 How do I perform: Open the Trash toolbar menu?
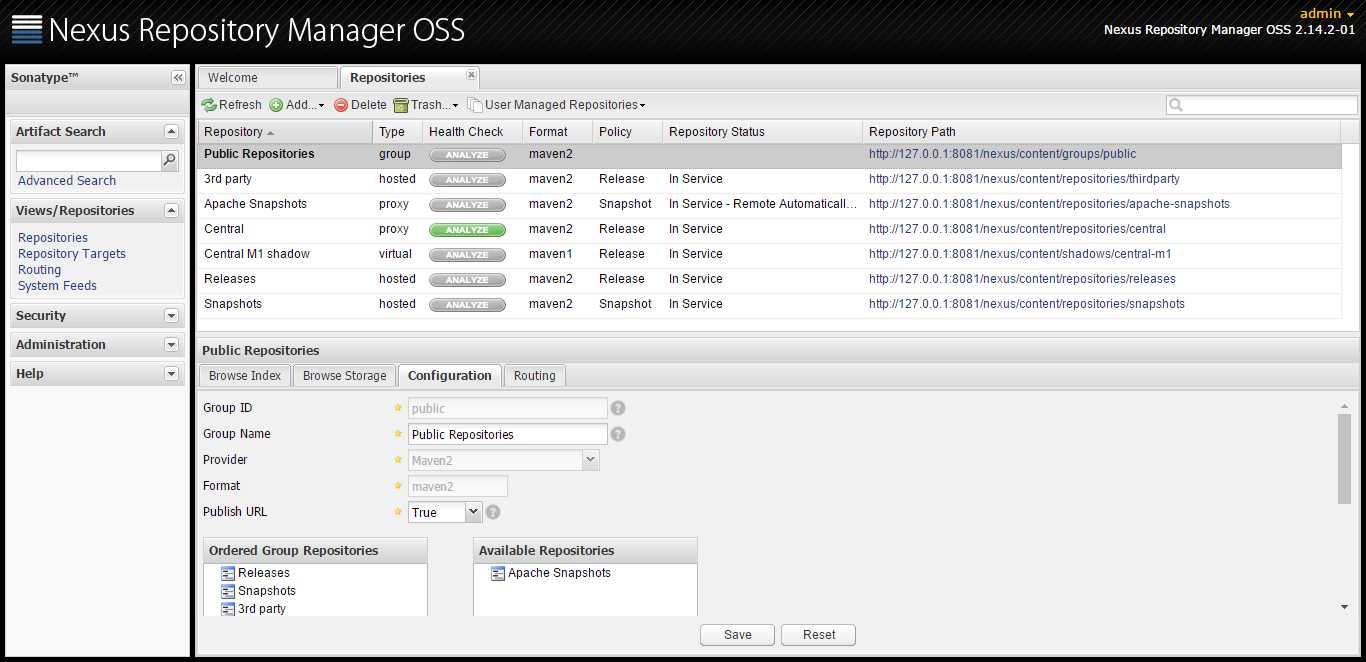tap(426, 105)
